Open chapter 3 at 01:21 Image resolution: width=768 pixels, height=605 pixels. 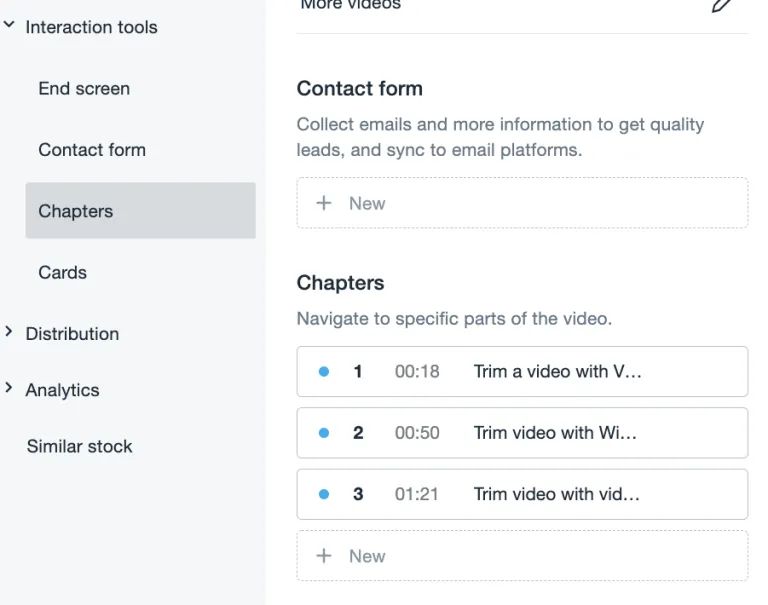click(522, 494)
